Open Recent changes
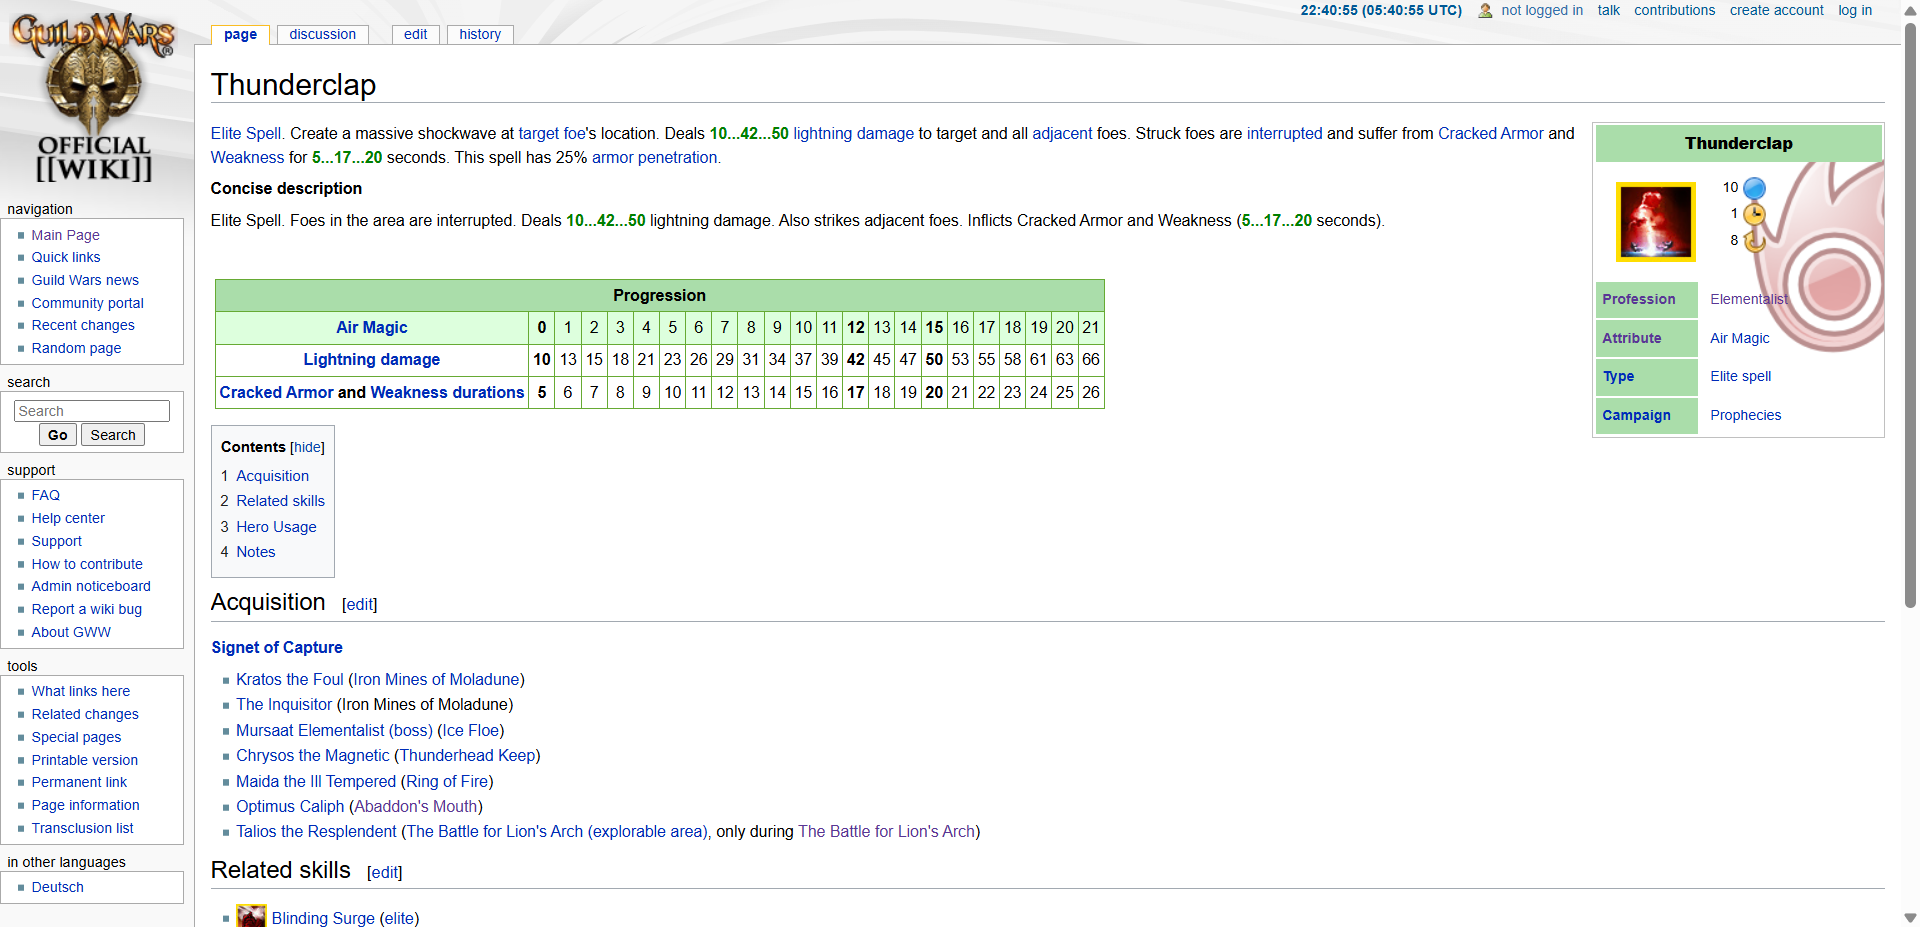The width and height of the screenshot is (1920, 927). (82, 325)
